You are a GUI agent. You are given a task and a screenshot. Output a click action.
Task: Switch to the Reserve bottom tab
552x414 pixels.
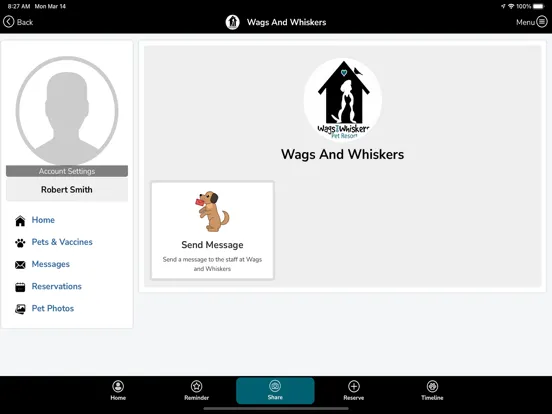353,391
